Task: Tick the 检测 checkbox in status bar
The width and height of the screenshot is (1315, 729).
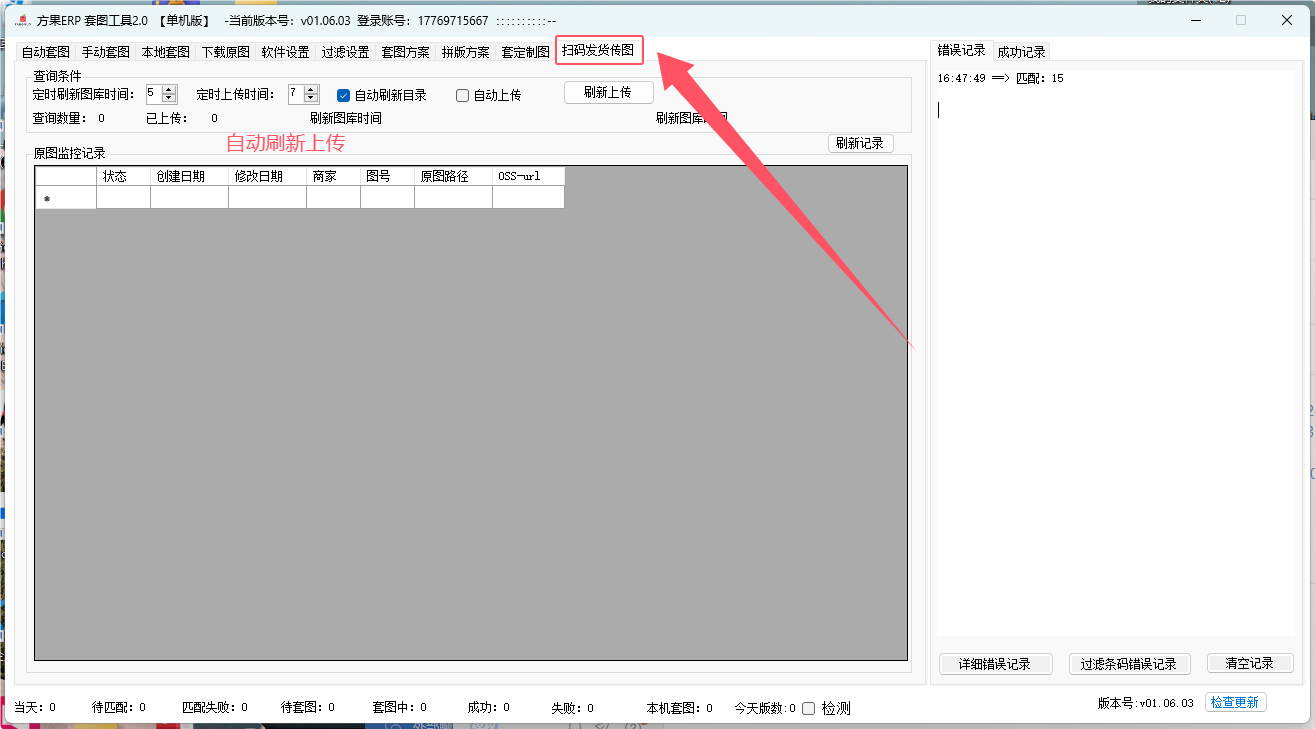Action: coord(809,708)
